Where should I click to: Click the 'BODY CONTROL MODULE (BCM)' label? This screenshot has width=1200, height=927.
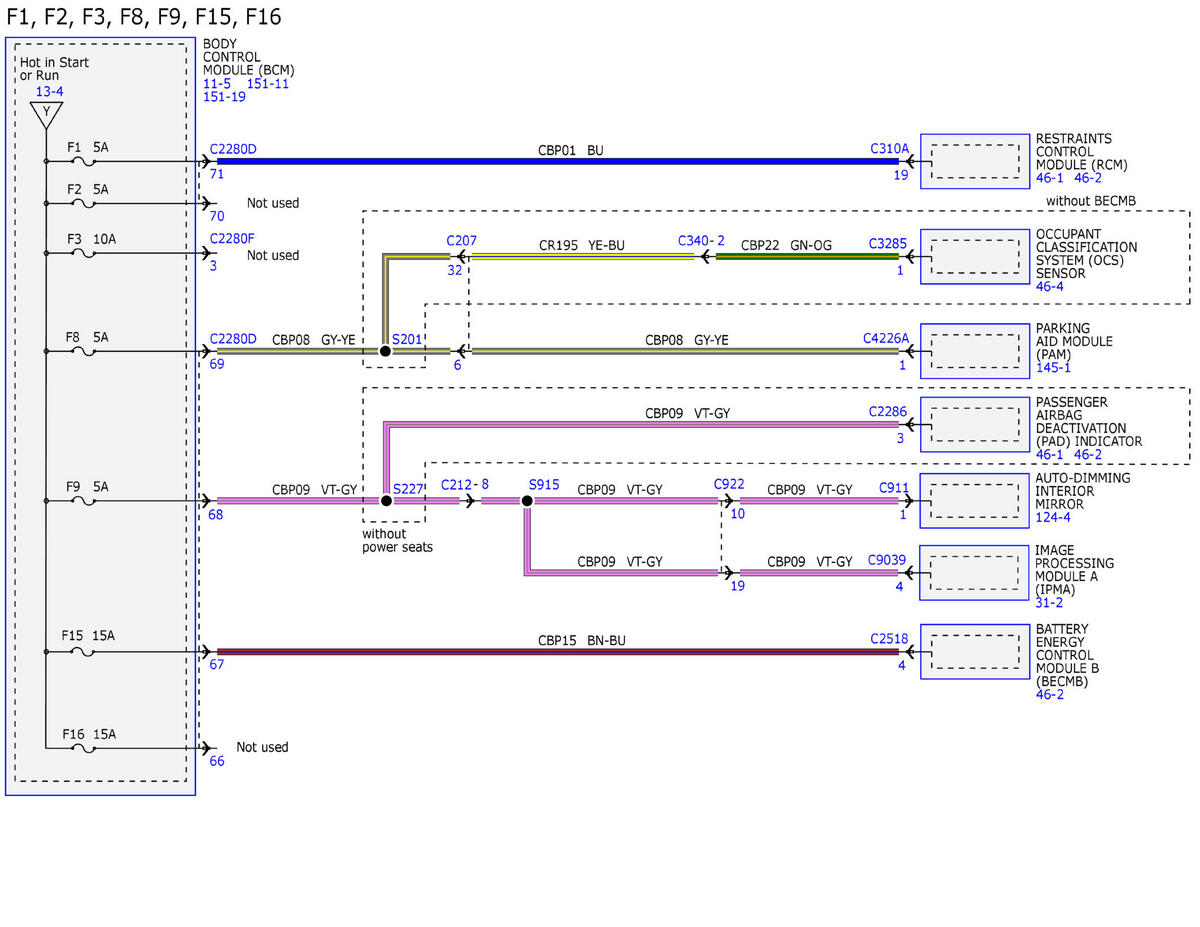tap(249, 58)
